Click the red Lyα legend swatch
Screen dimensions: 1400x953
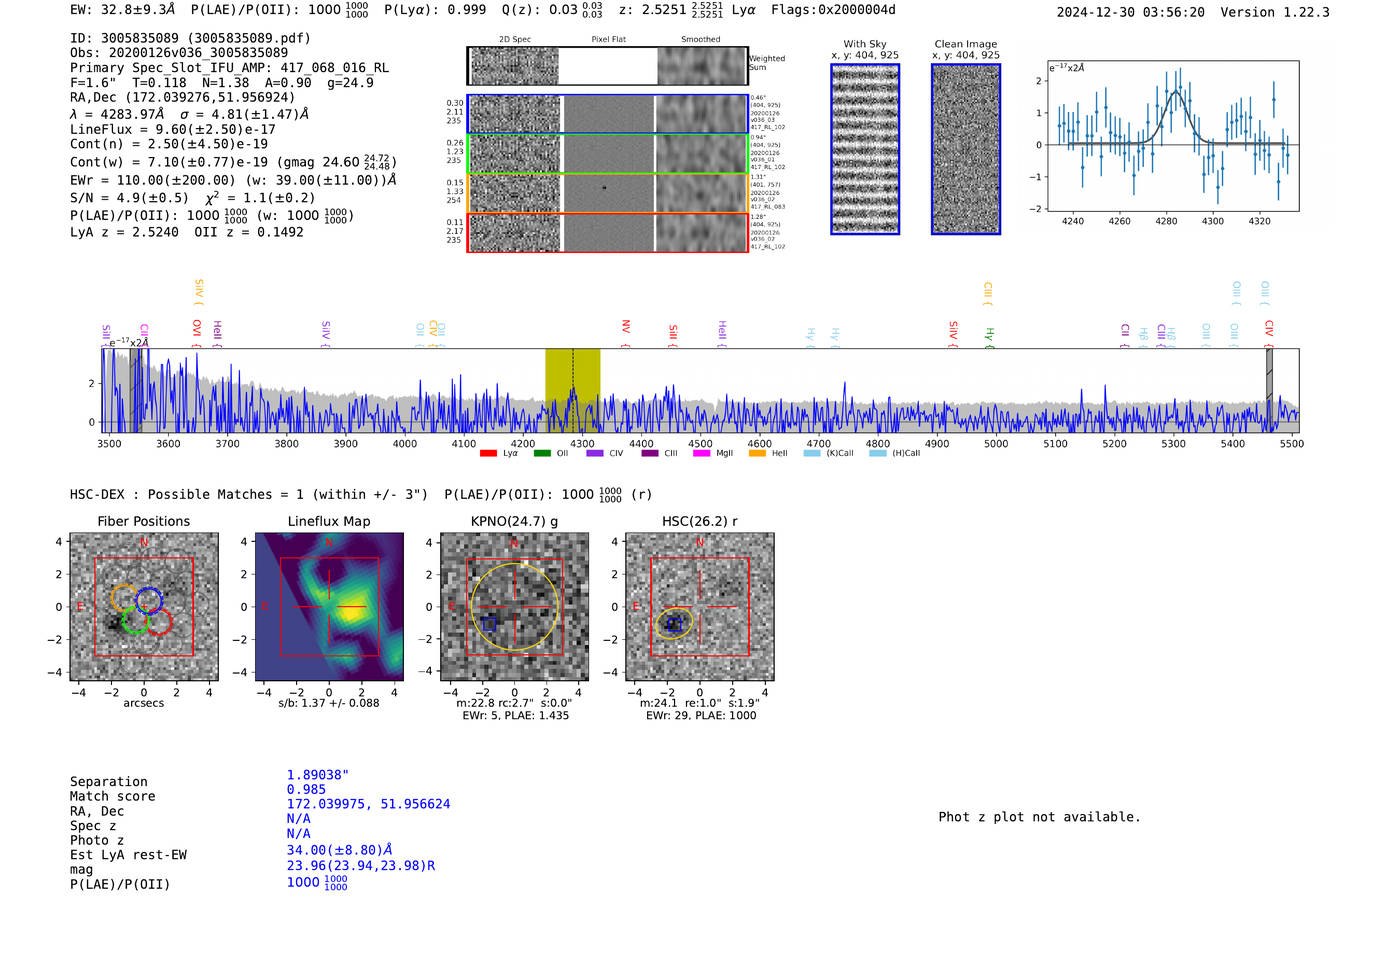488,453
